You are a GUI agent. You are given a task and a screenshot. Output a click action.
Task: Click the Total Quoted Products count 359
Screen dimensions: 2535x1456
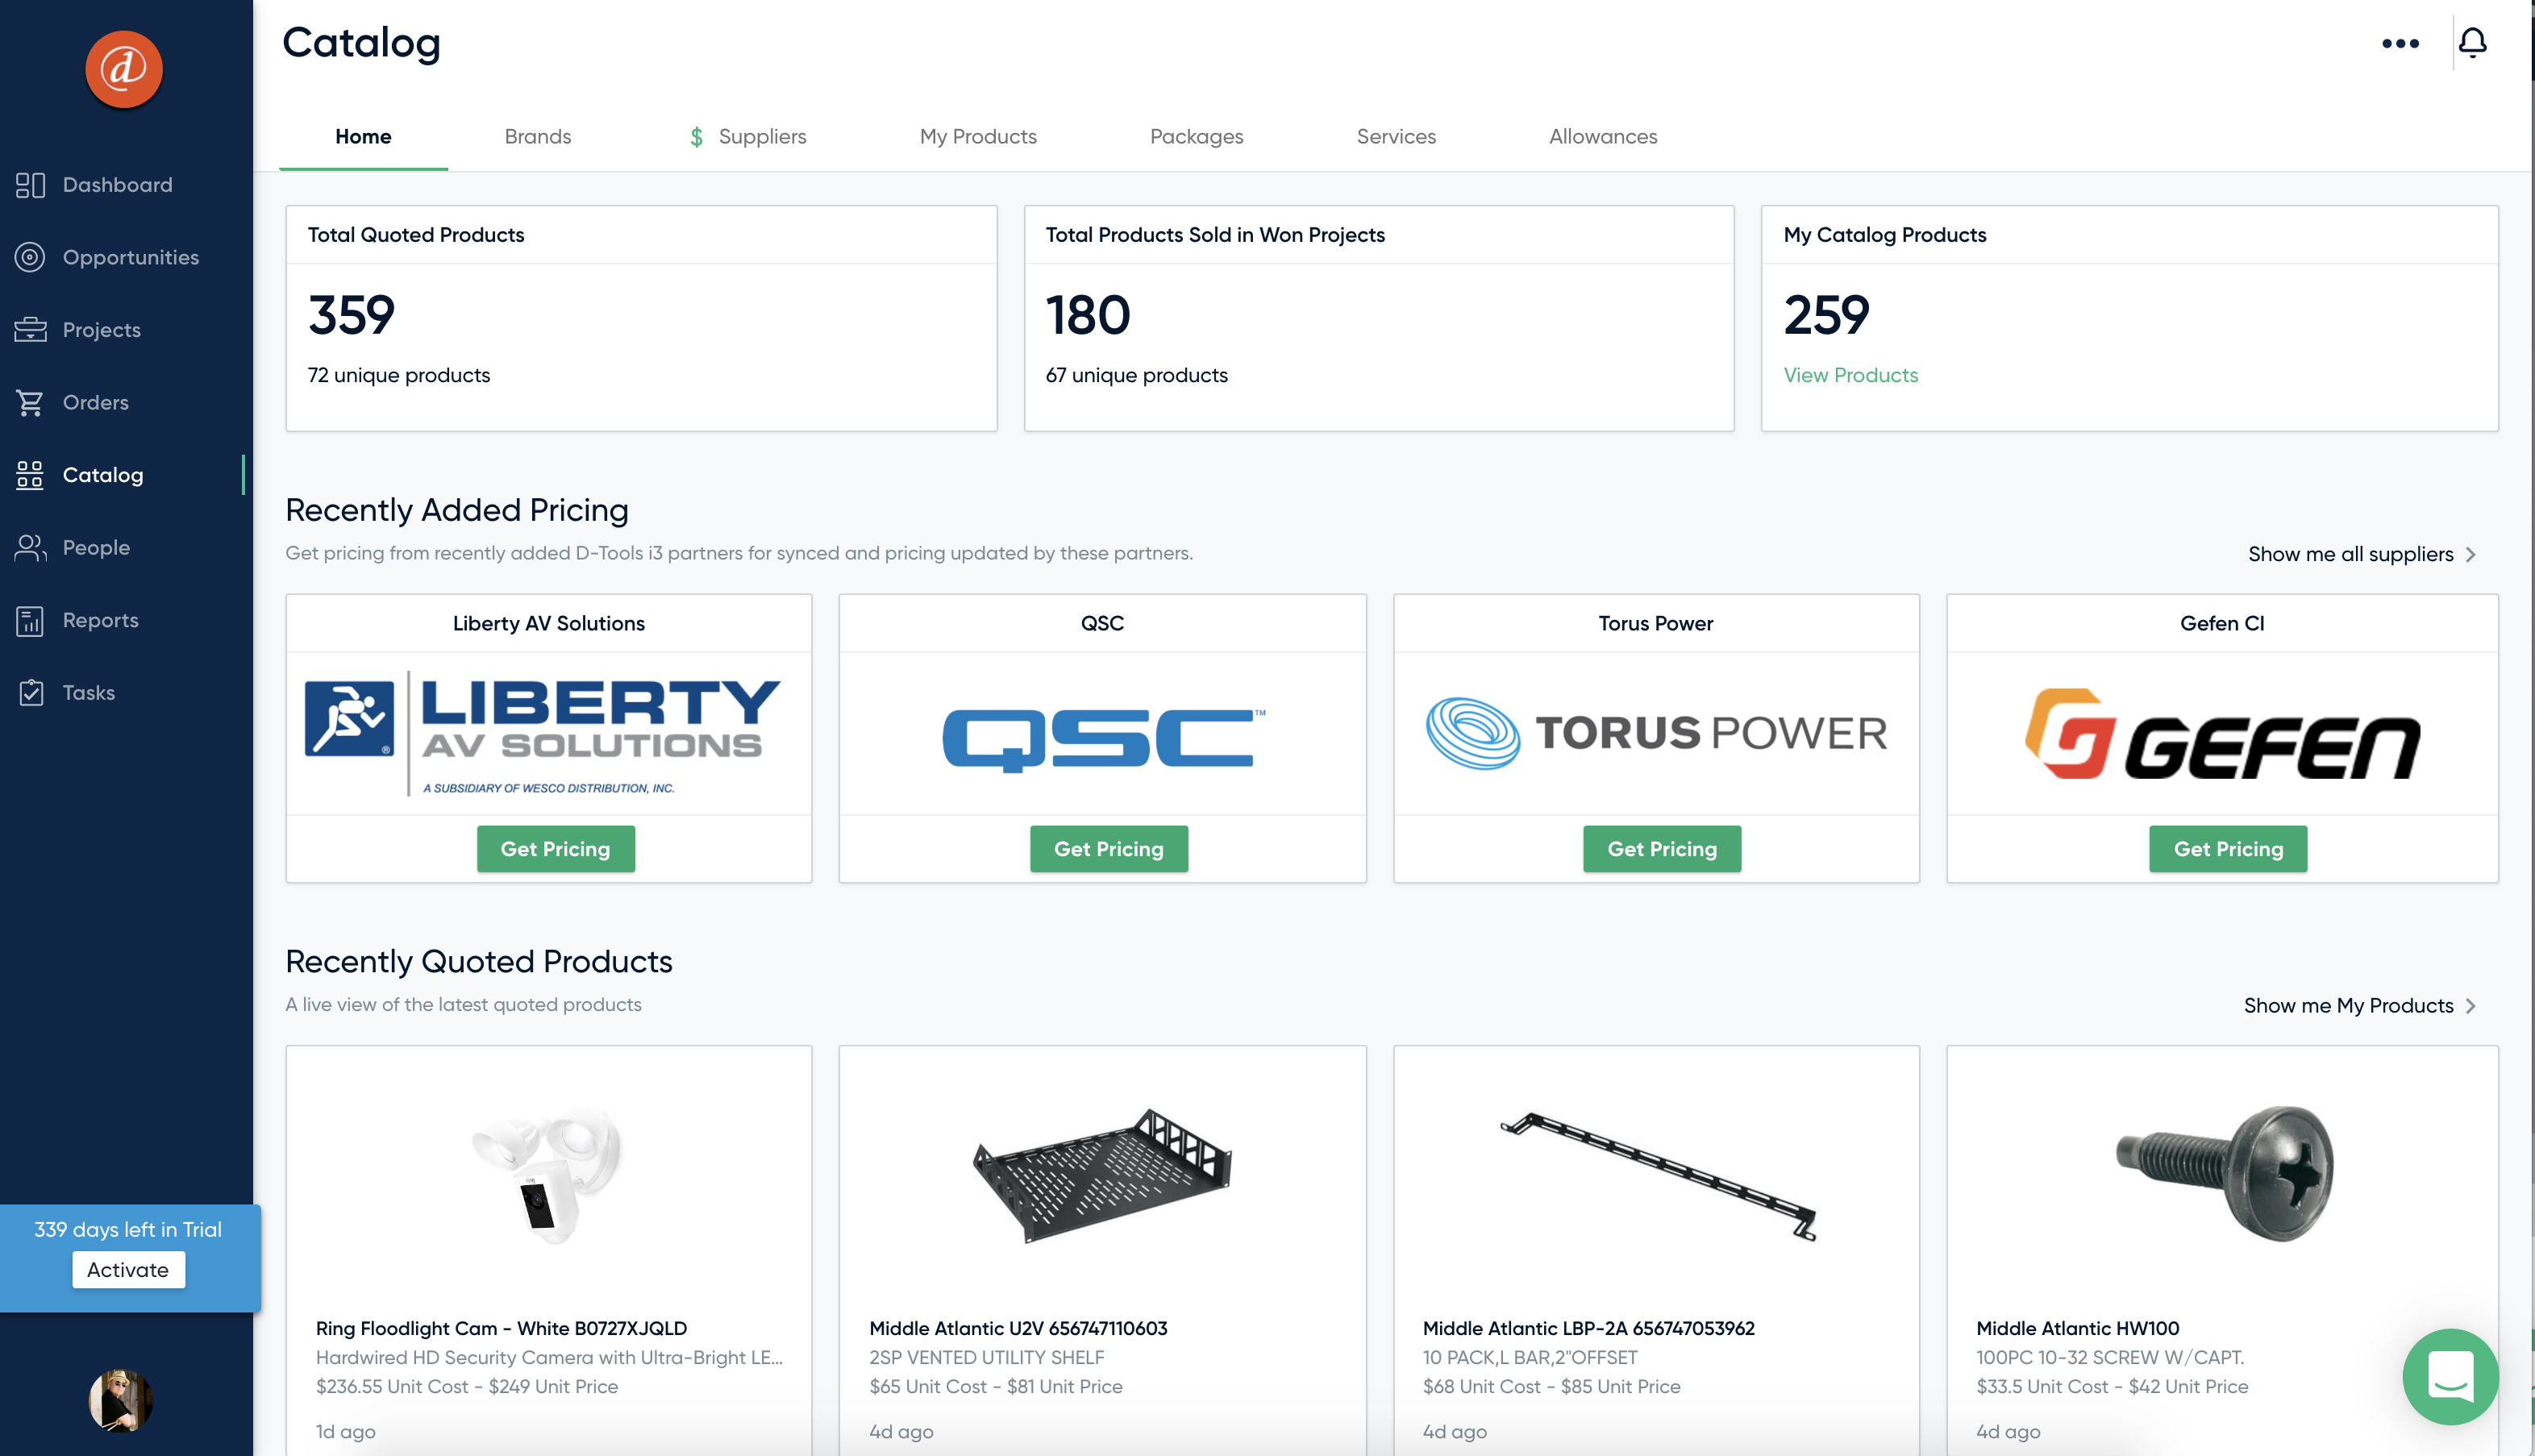(x=351, y=315)
